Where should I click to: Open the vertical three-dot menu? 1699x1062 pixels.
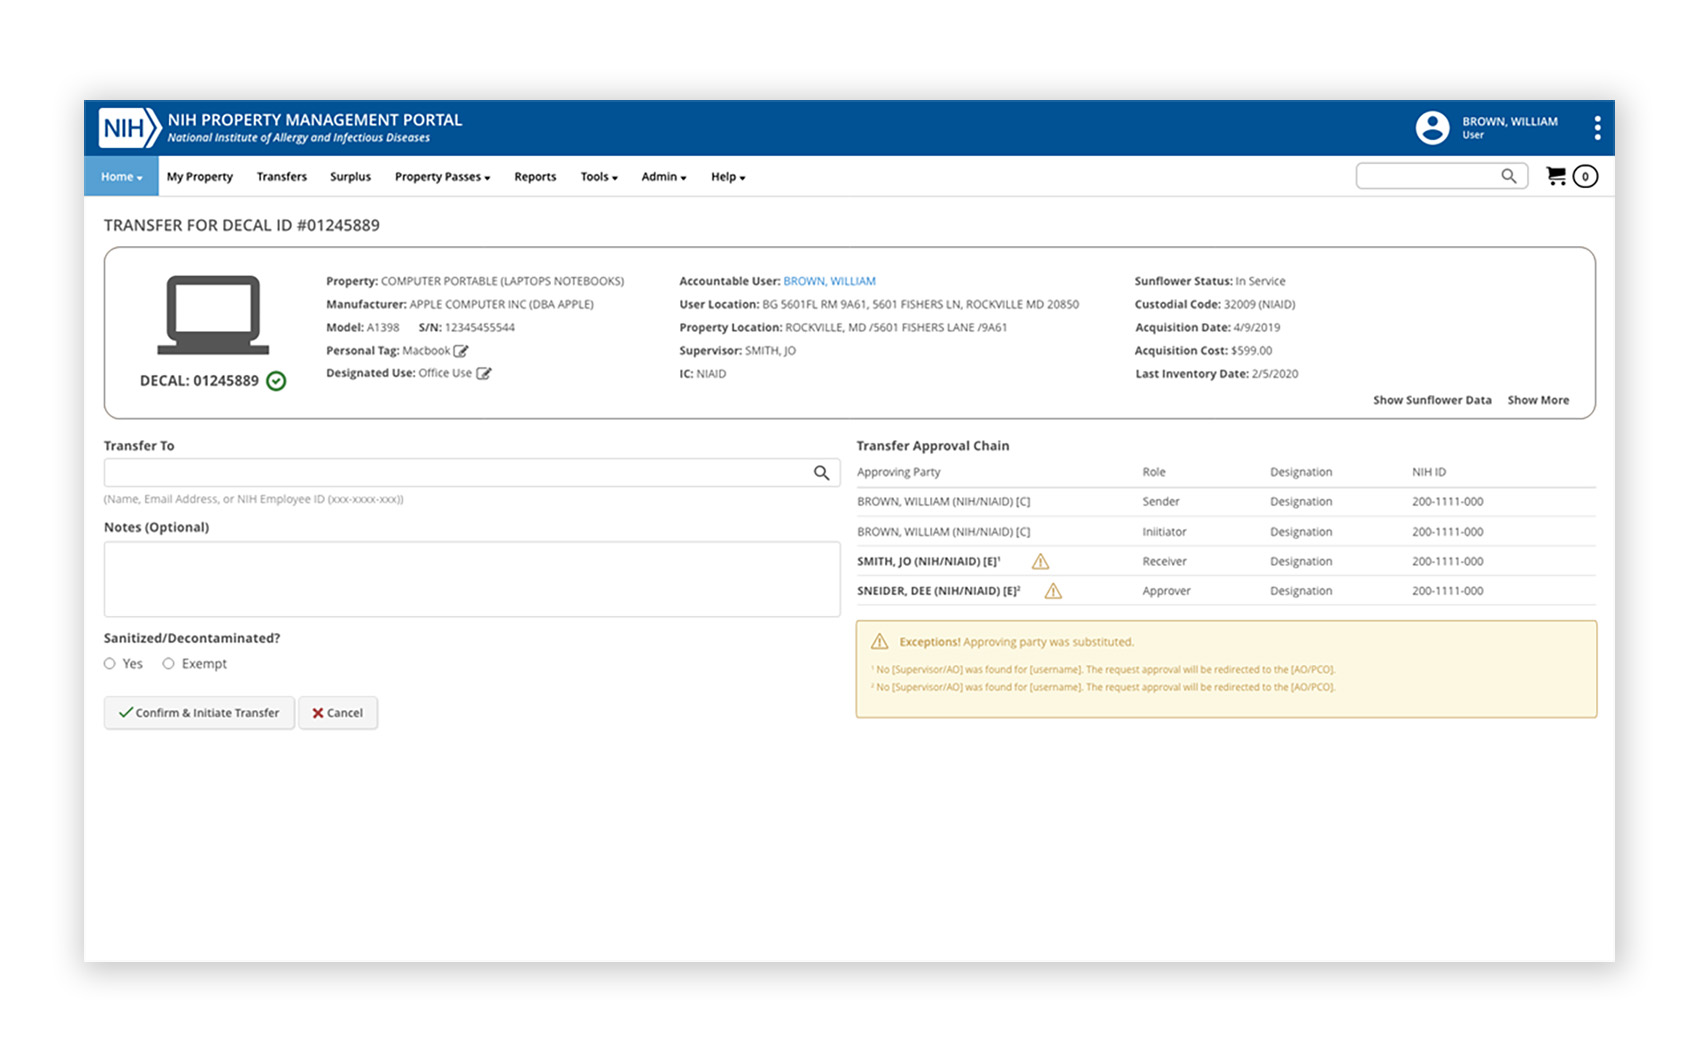point(1597,128)
